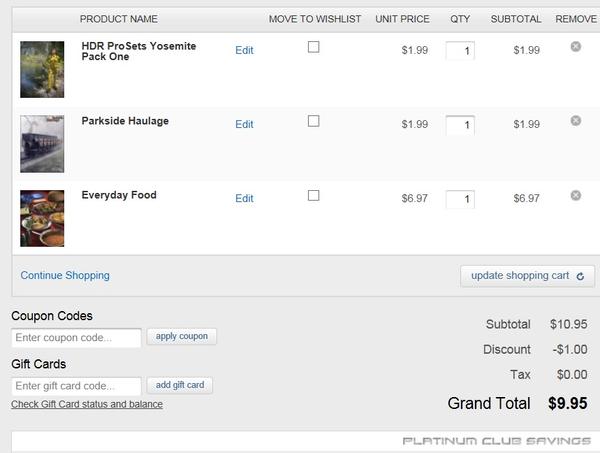This screenshot has height=453, width=600.
Task: Open Check Gift Card status and balance
Action: [87, 404]
